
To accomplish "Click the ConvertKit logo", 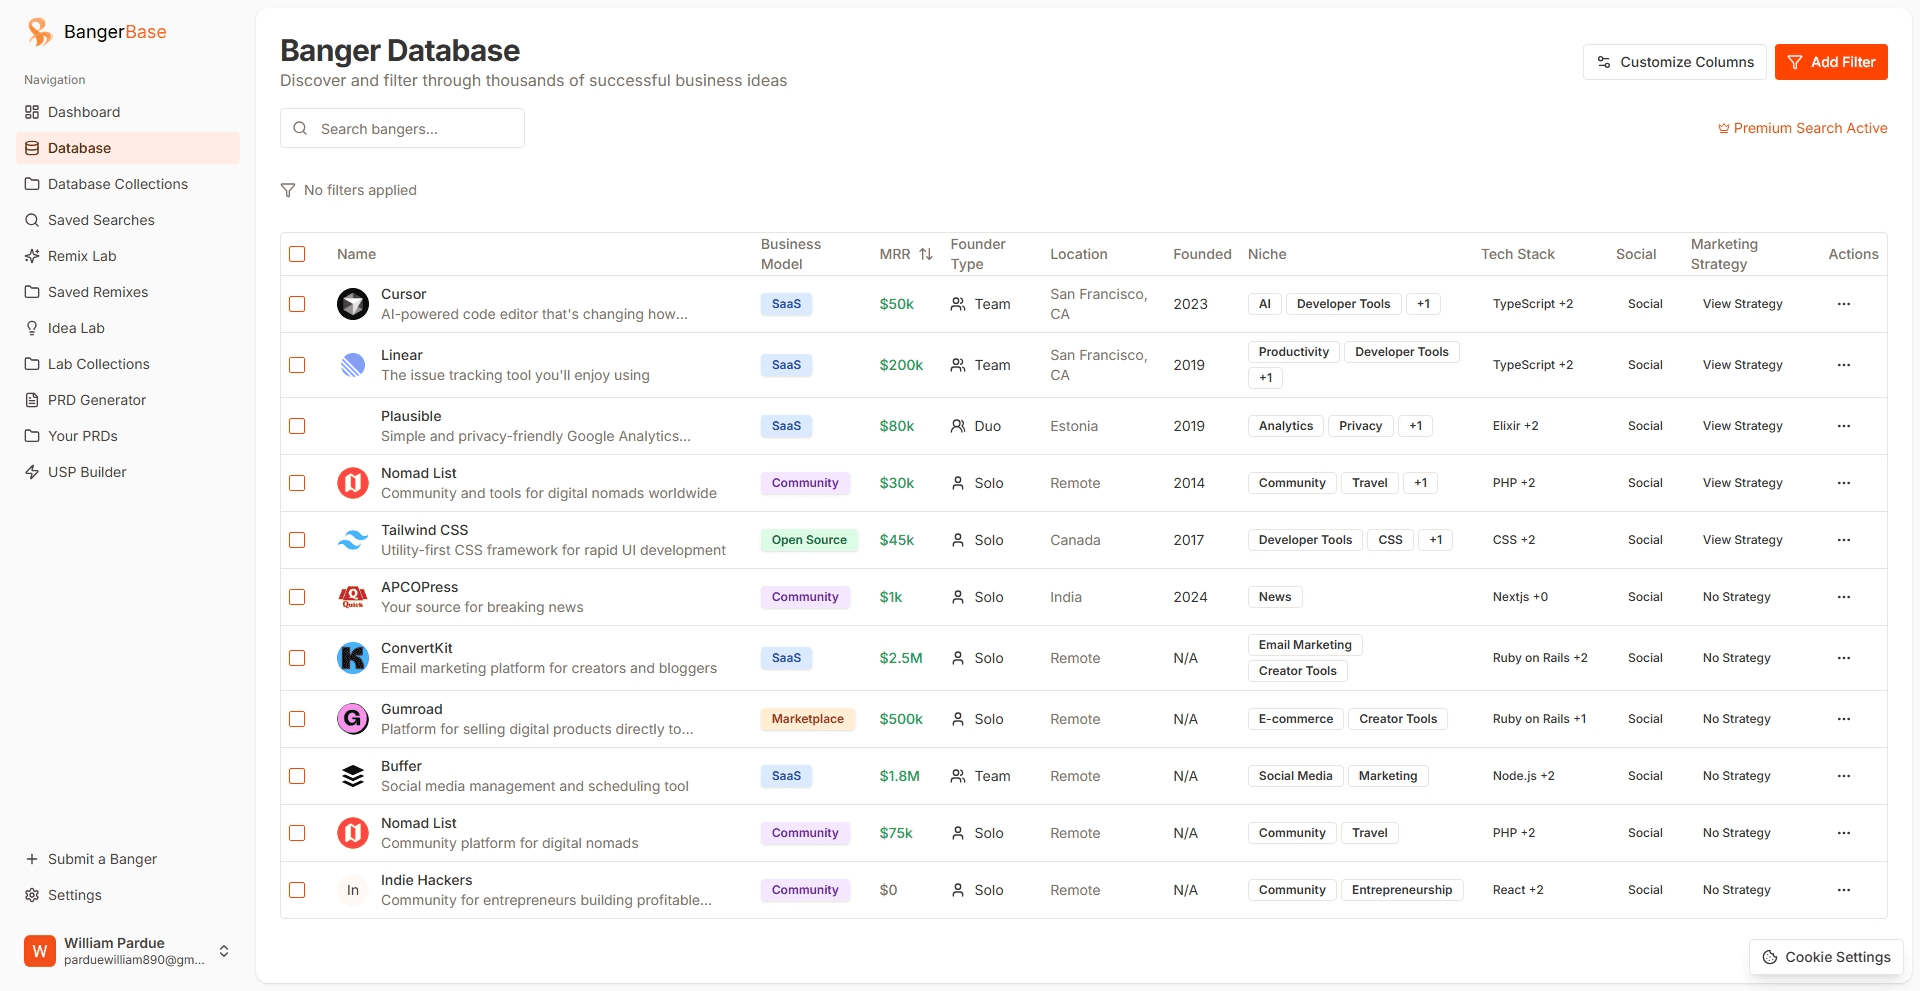I will click(x=353, y=658).
